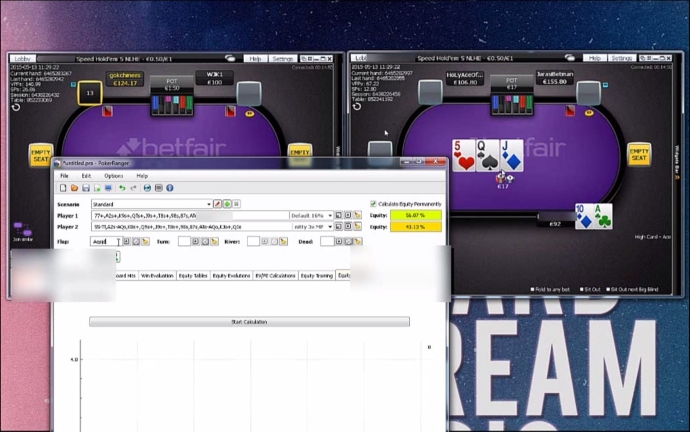The image size is (690, 432).
Task: Click the 13 timer seat in left table
Action: [x=90, y=93]
